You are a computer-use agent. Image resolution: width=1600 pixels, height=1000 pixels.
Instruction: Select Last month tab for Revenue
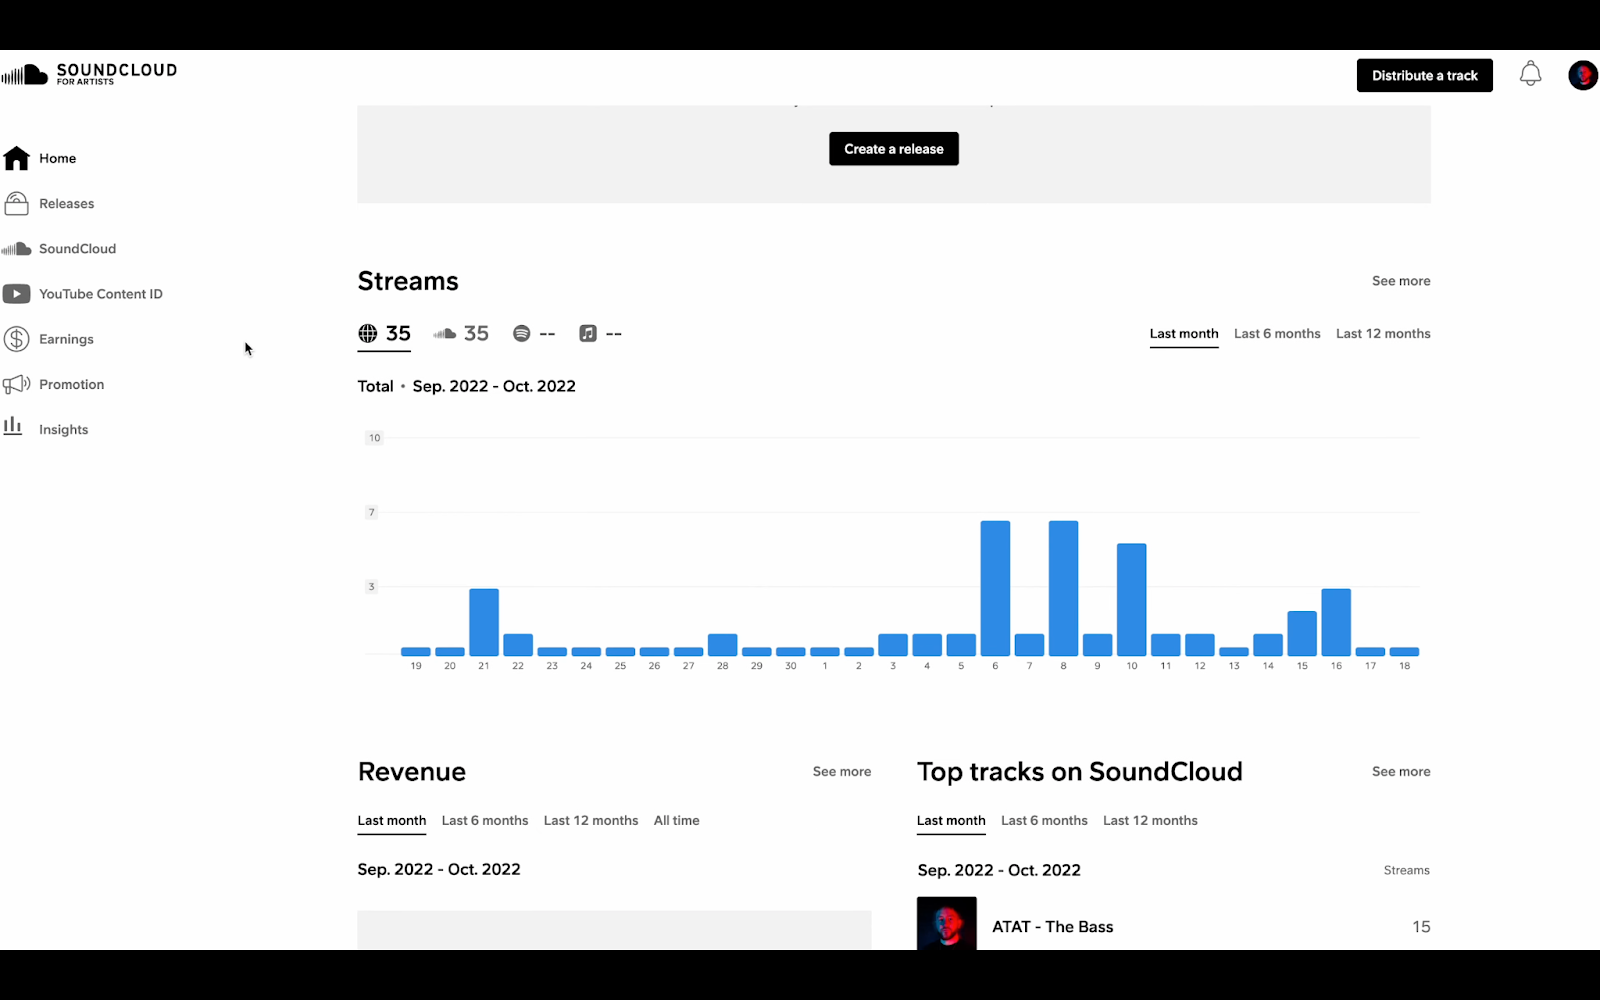click(392, 821)
